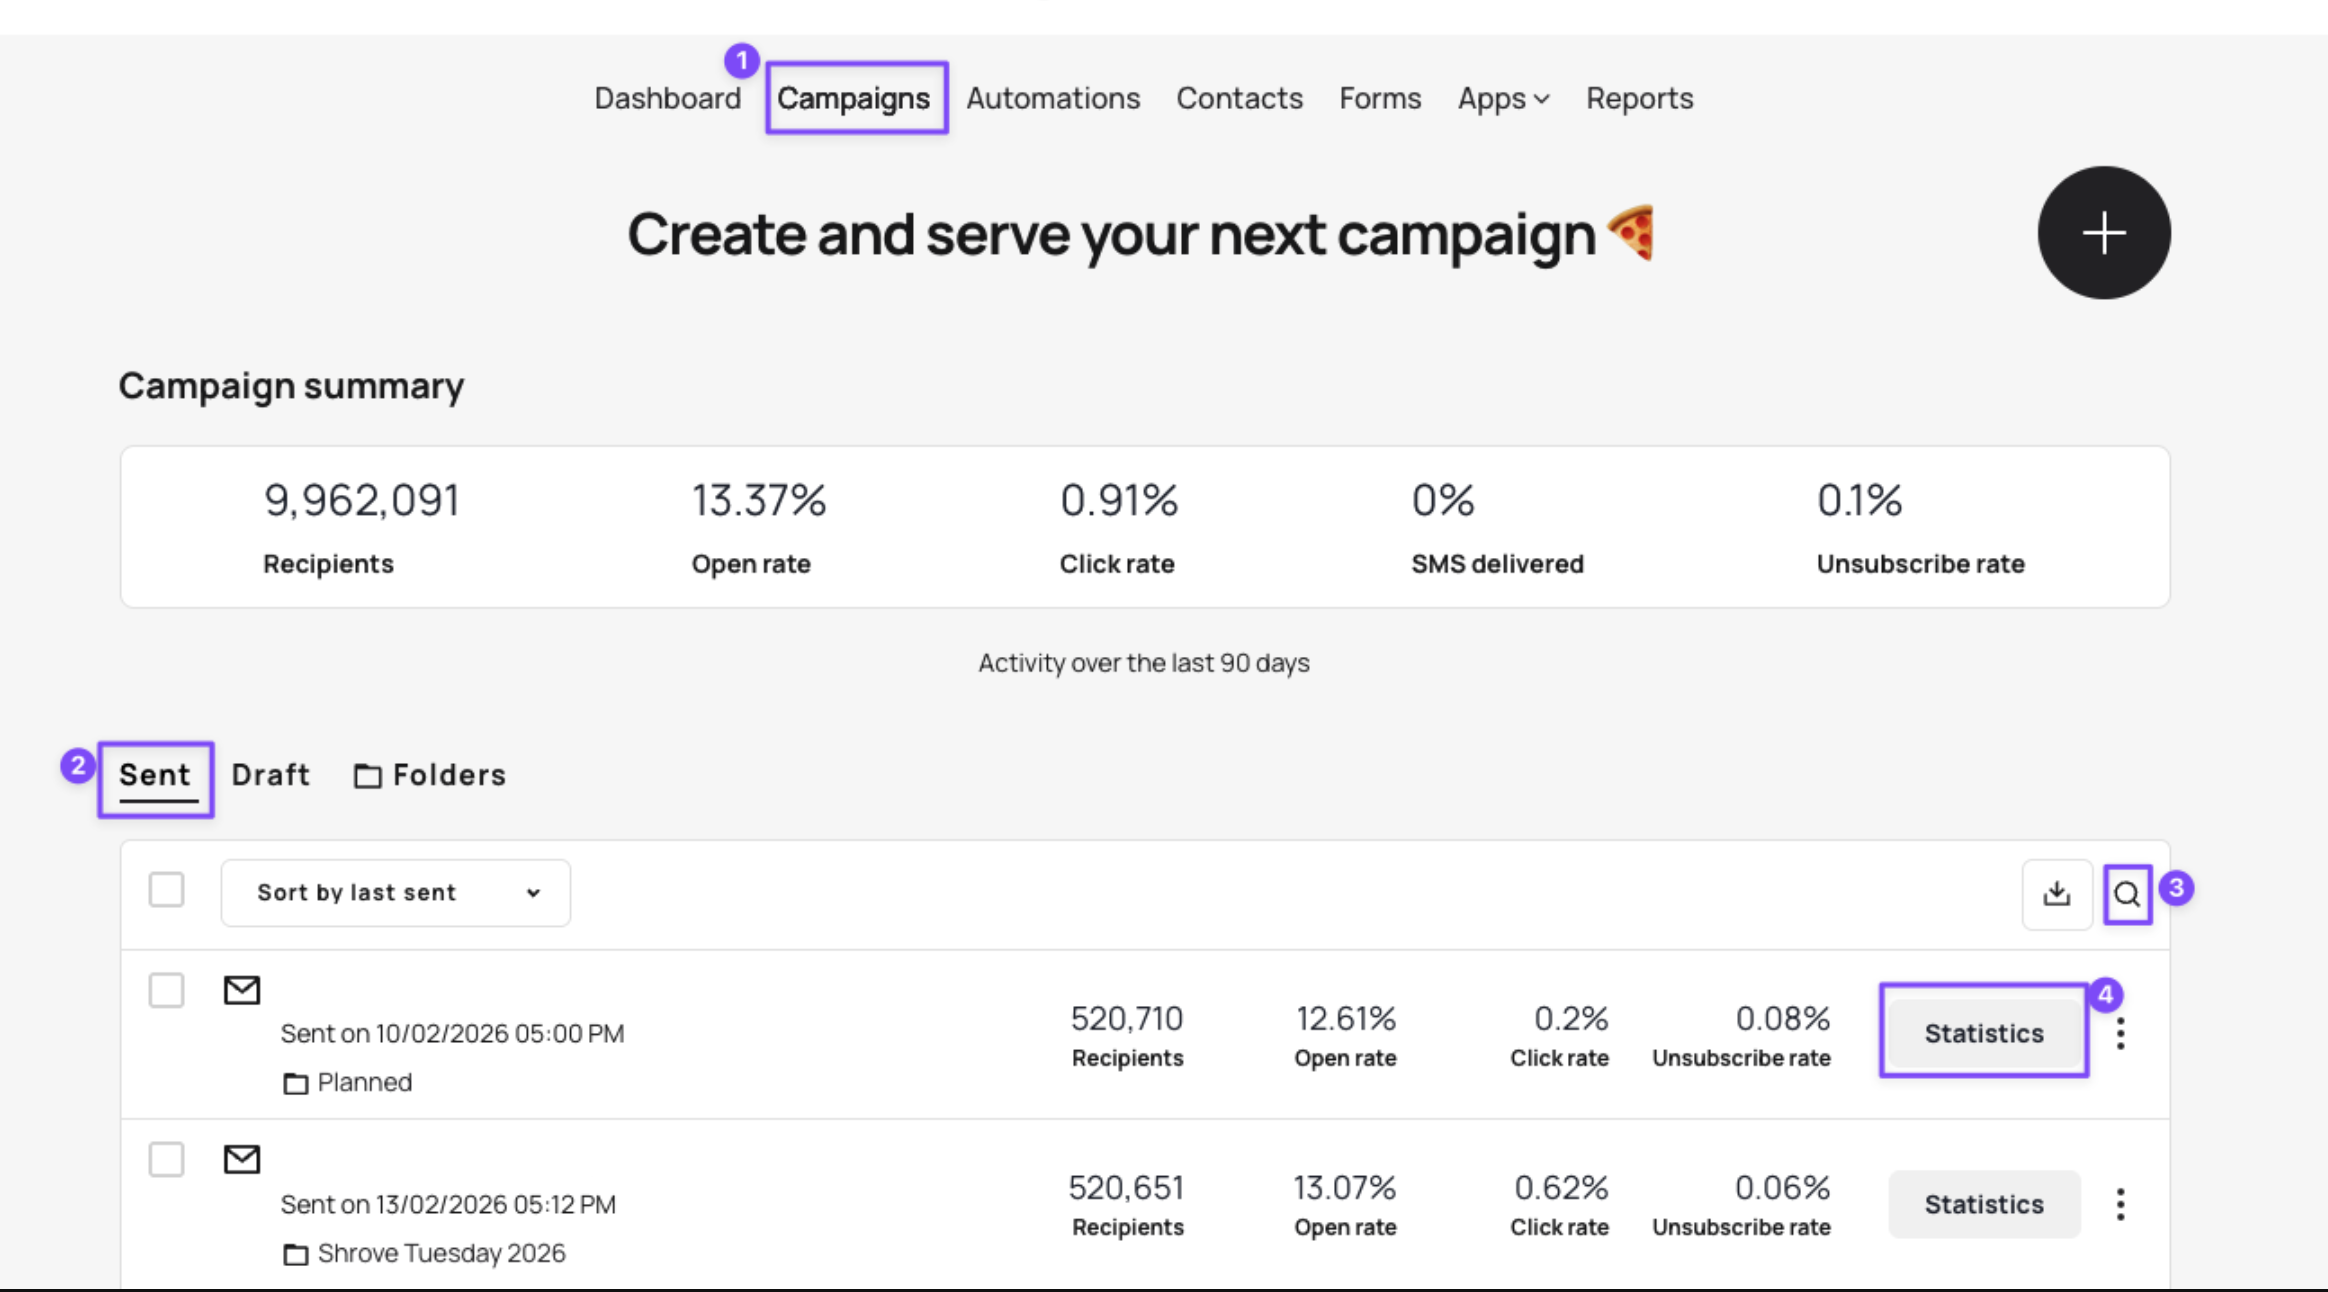View Statistics for Shrove Tuesday 2026 campaign

(1984, 1204)
